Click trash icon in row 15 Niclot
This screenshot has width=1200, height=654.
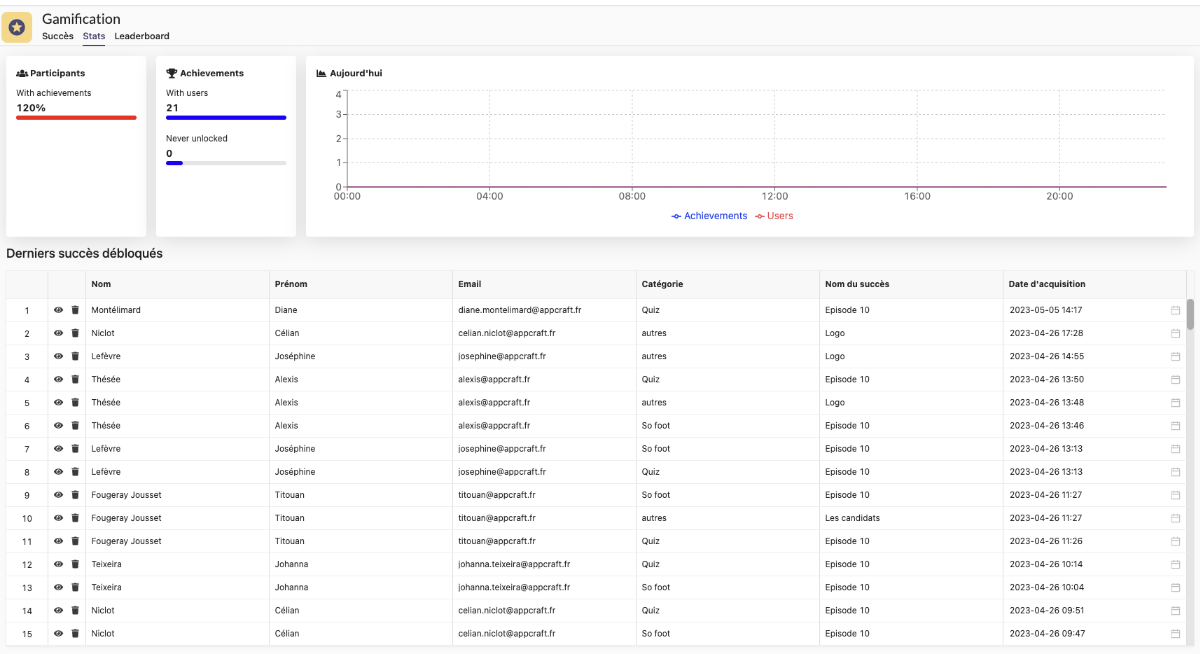pyautogui.click(x=75, y=634)
